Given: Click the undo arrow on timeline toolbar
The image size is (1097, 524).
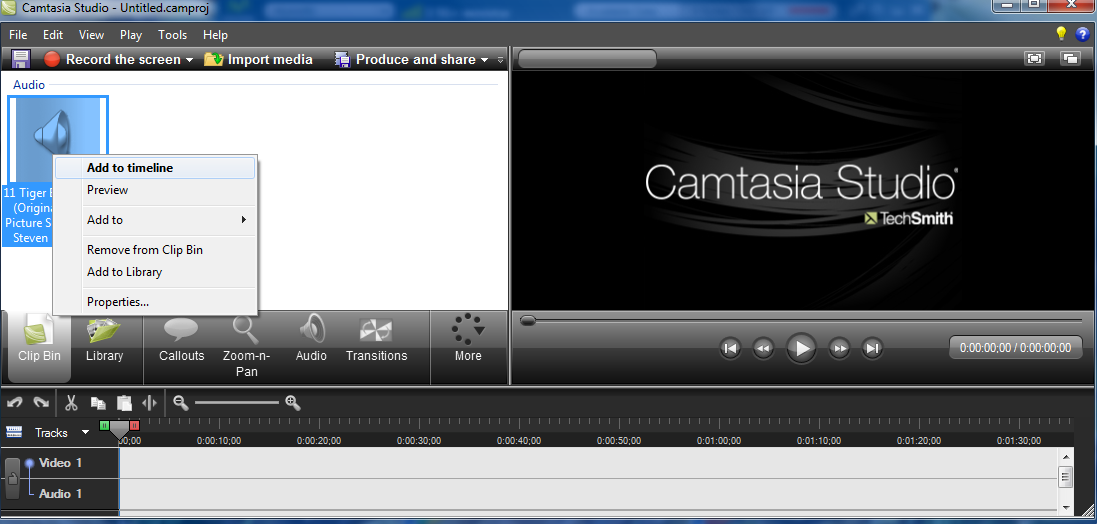Looking at the screenshot, I should pyautogui.click(x=14, y=402).
